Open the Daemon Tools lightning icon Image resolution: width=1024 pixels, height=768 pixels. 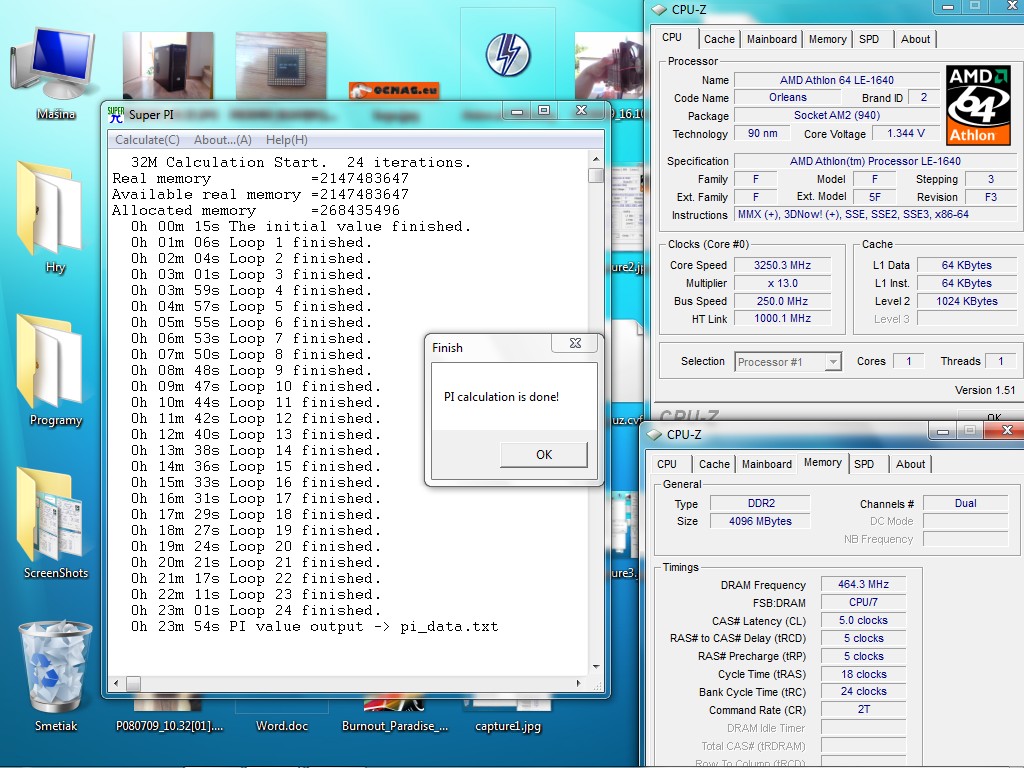508,55
